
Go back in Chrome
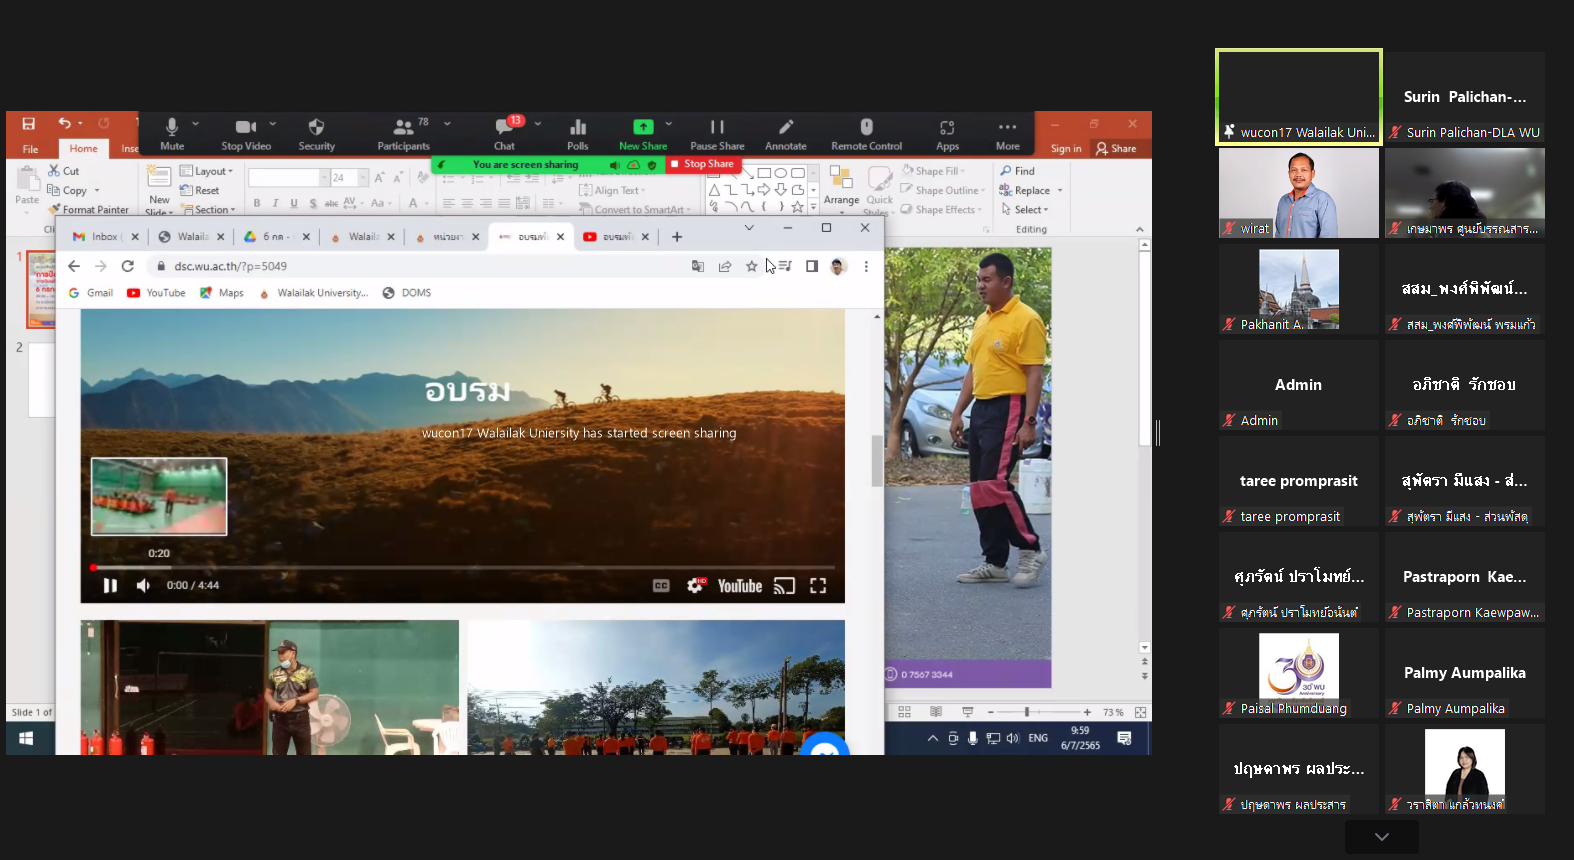(x=73, y=266)
